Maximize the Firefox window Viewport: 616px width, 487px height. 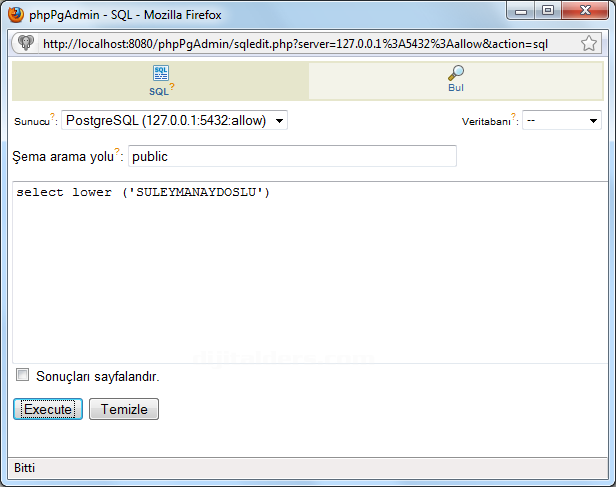[x=548, y=11]
